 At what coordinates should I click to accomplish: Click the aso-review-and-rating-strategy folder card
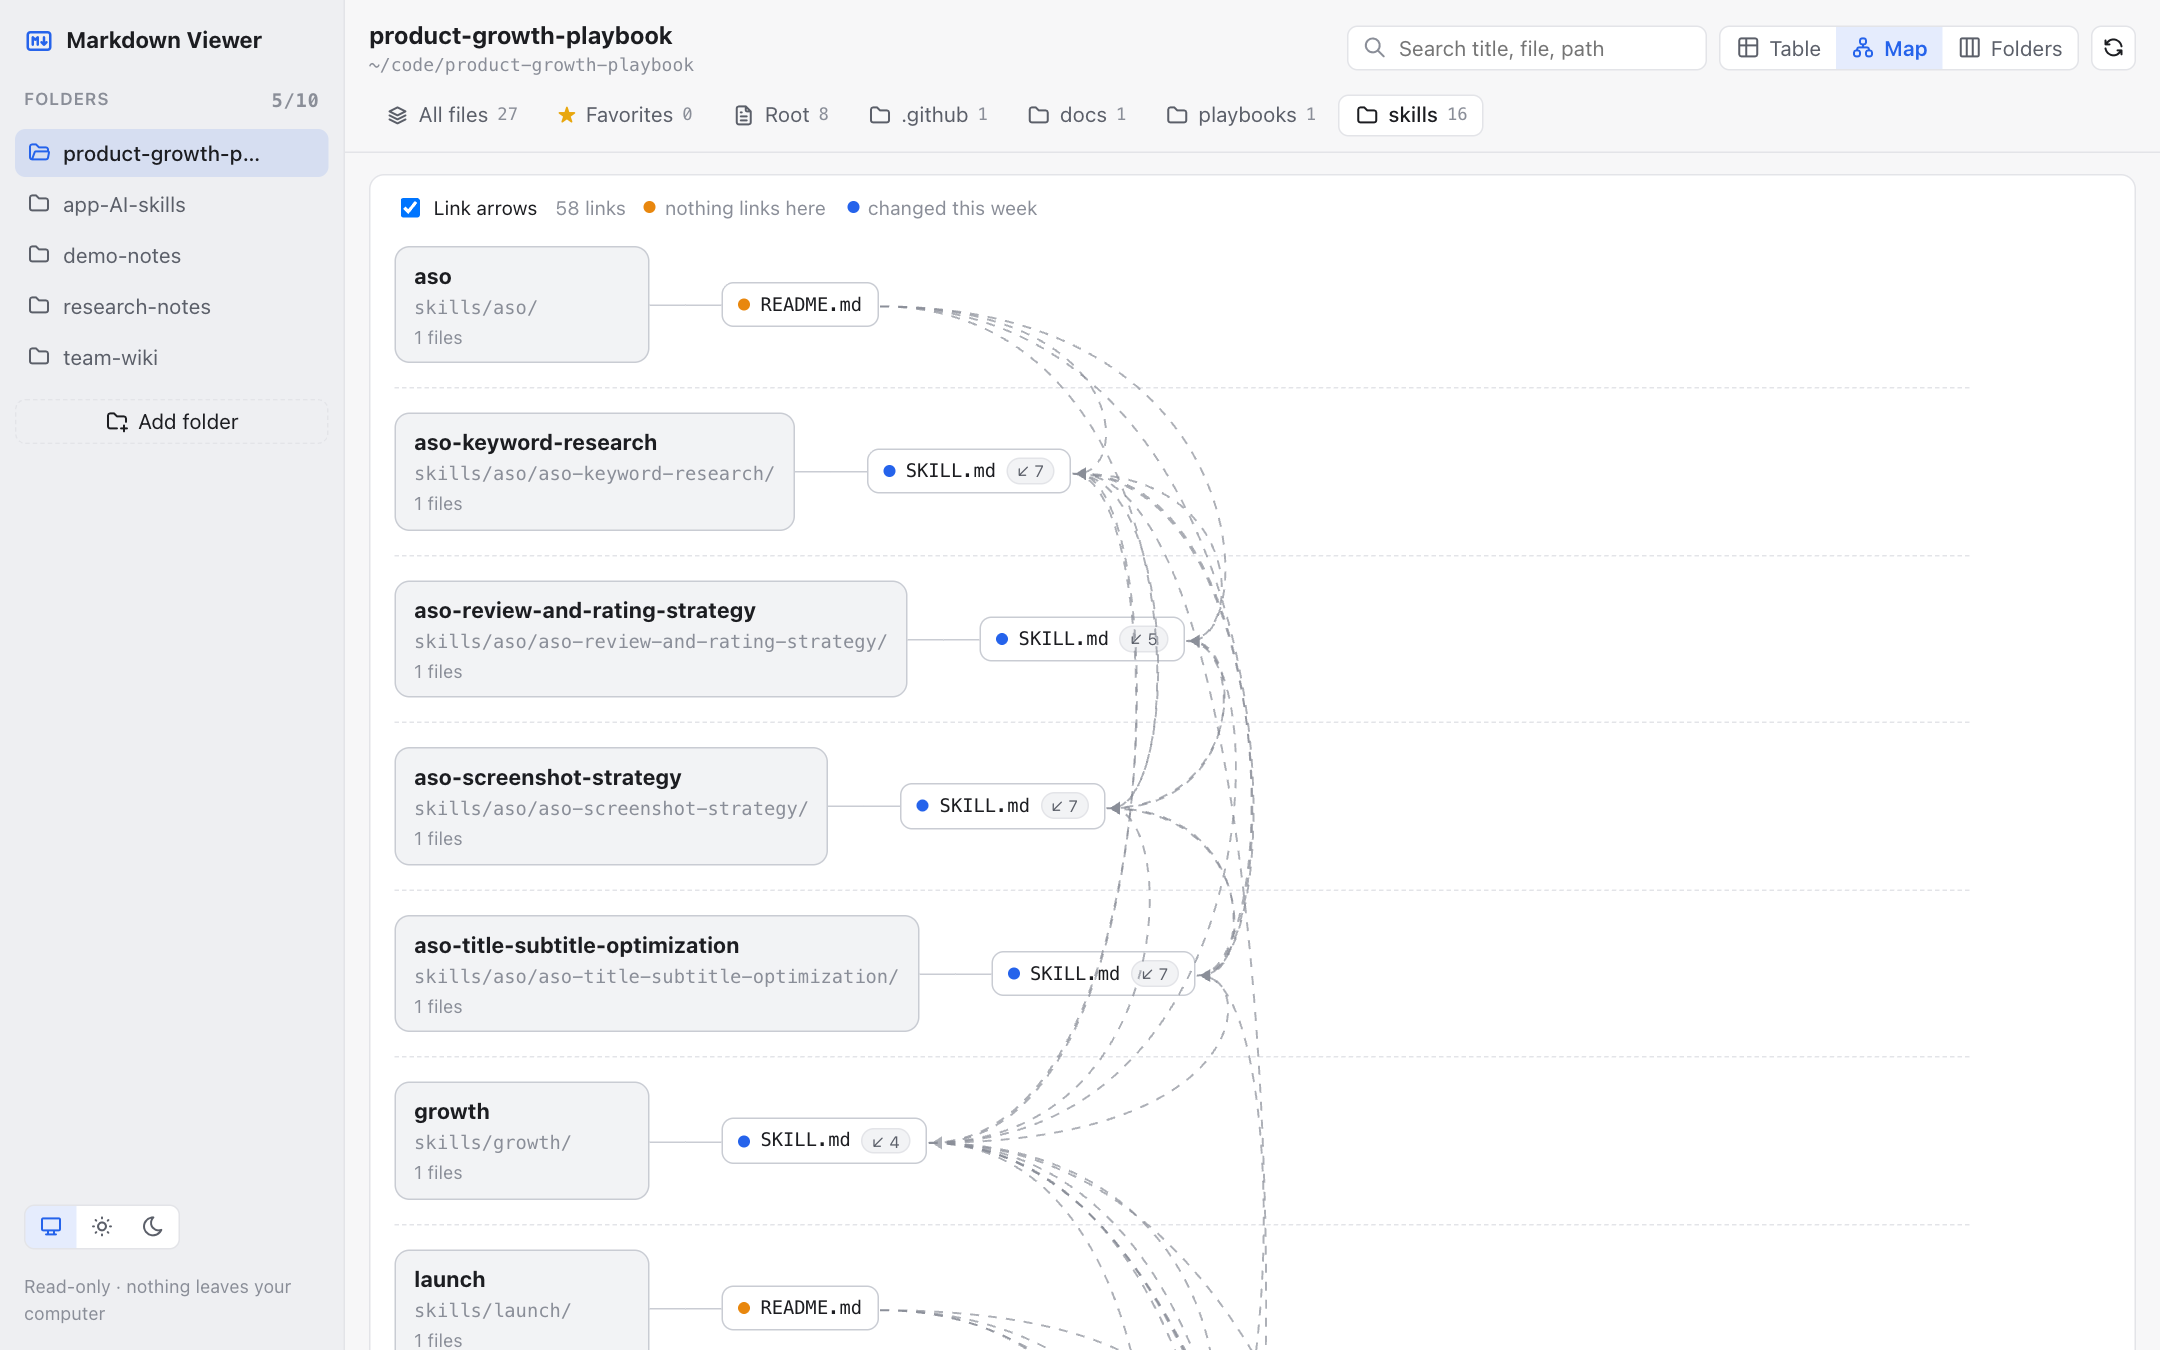(651, 639)
